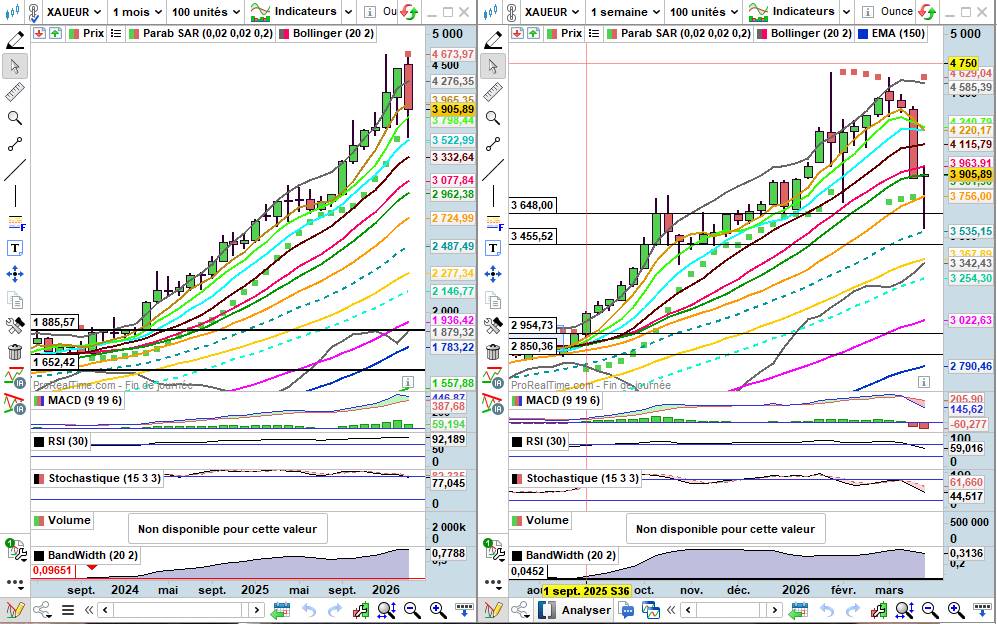Viewport: 997px width, 624px height.
Task: Choose the Fibonacci drawing tool in left sidebar
Action: click(15, 222)
